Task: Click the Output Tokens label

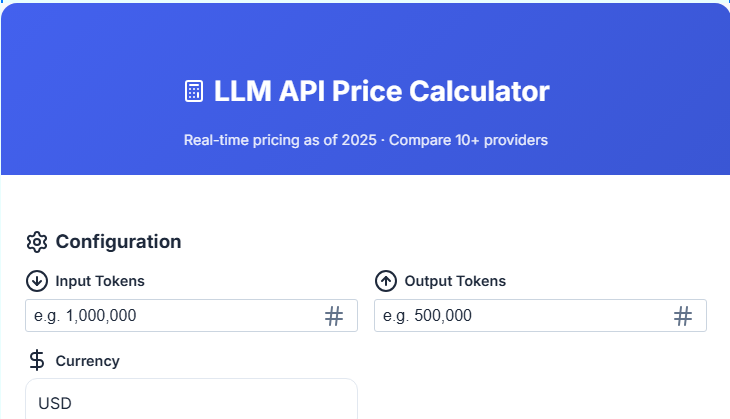Action: click(455, 281)
